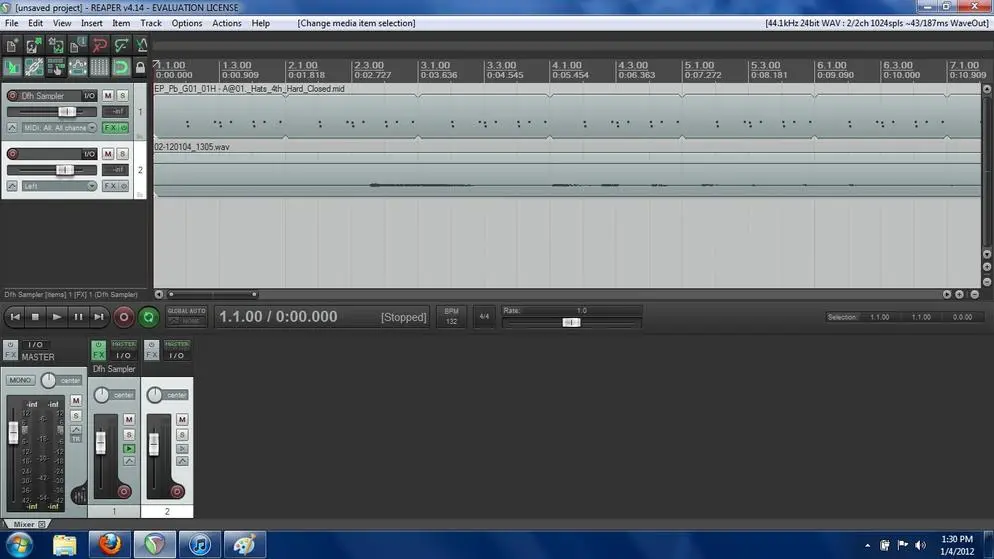994x559 pixels.
Task: Open track 1 envelope button in track panel
Action: pos(12,128)
